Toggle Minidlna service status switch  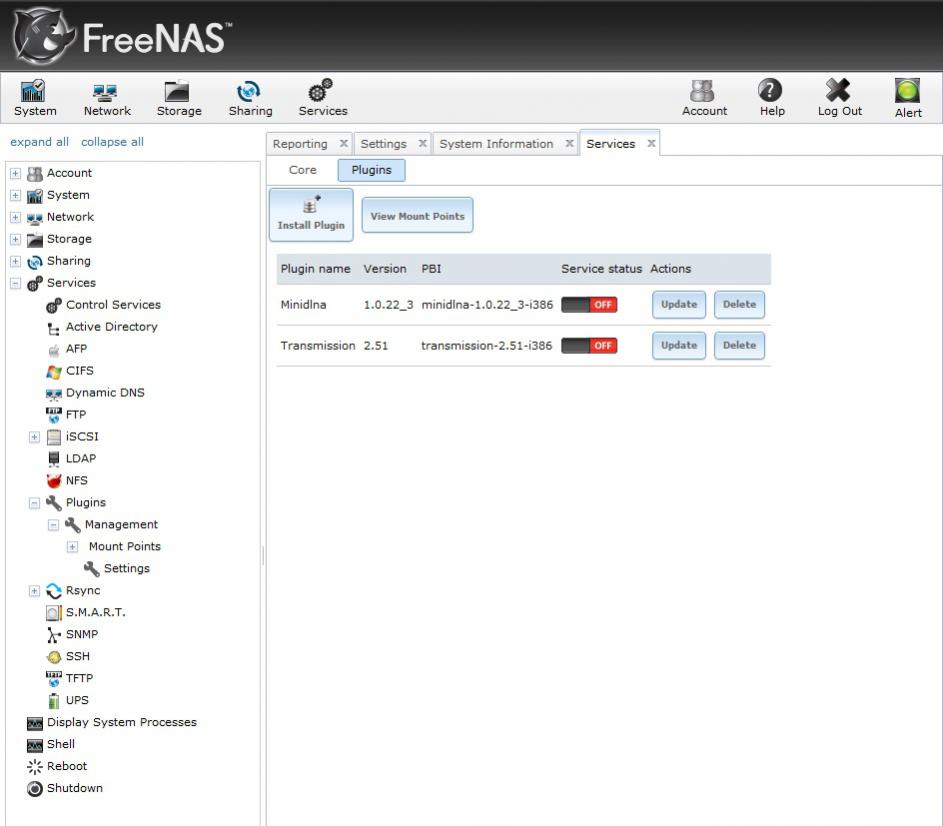(x=589, y=305)
